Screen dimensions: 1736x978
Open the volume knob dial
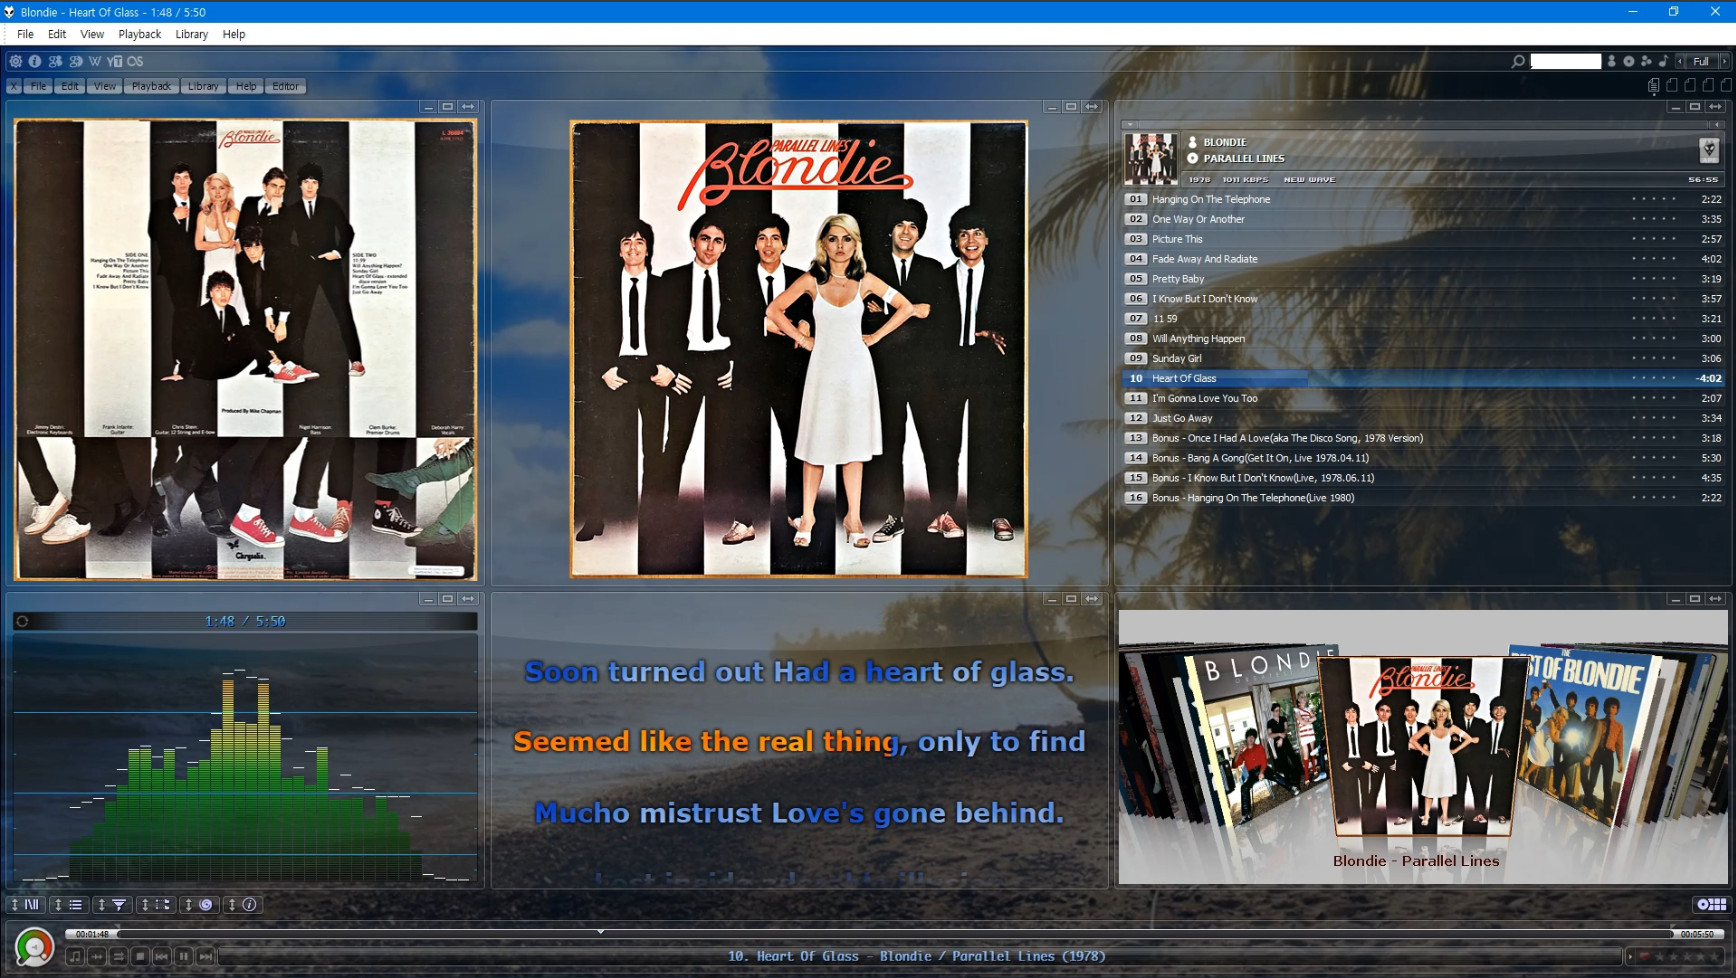coord(34,946)
